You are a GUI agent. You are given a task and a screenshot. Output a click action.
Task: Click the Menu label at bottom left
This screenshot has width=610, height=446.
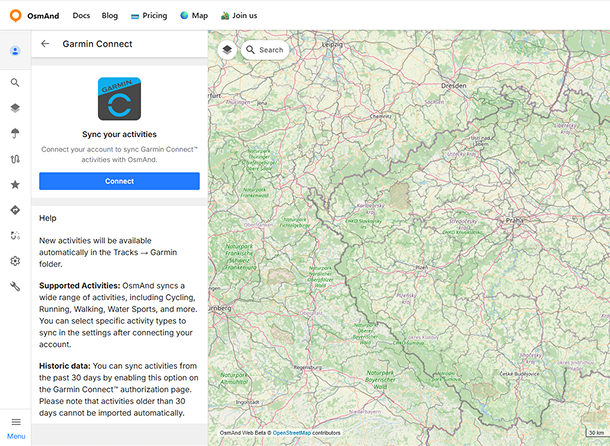[16, 436]
